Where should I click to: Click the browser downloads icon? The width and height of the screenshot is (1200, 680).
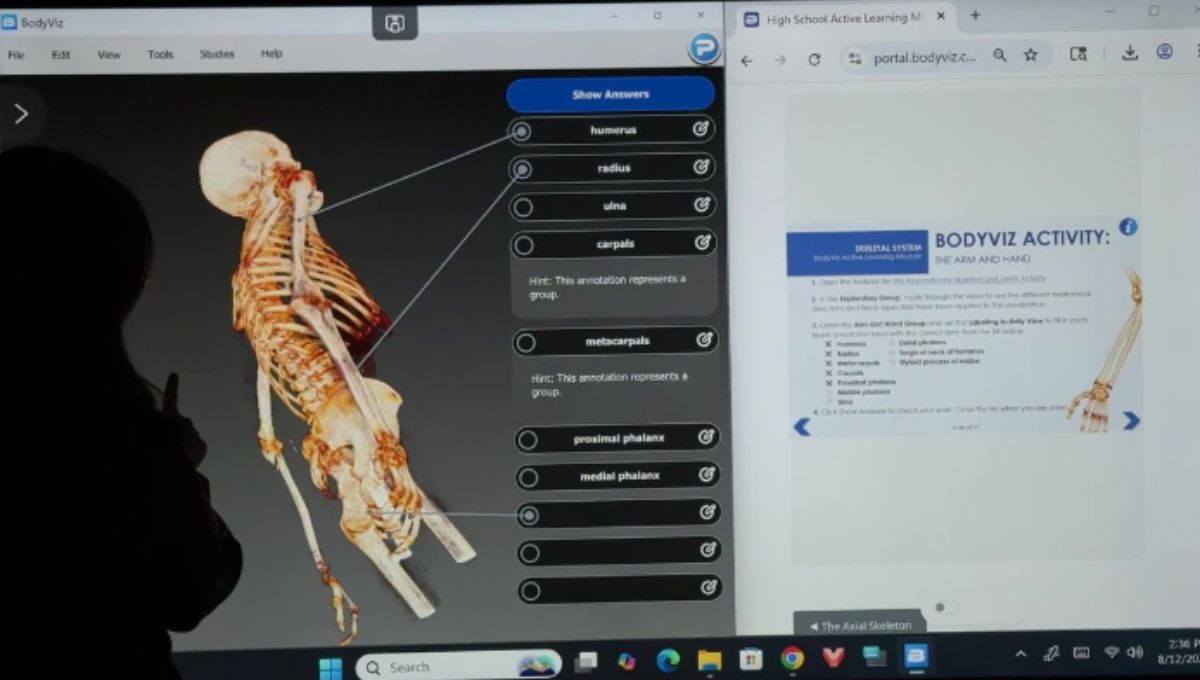click(1129, 54)
